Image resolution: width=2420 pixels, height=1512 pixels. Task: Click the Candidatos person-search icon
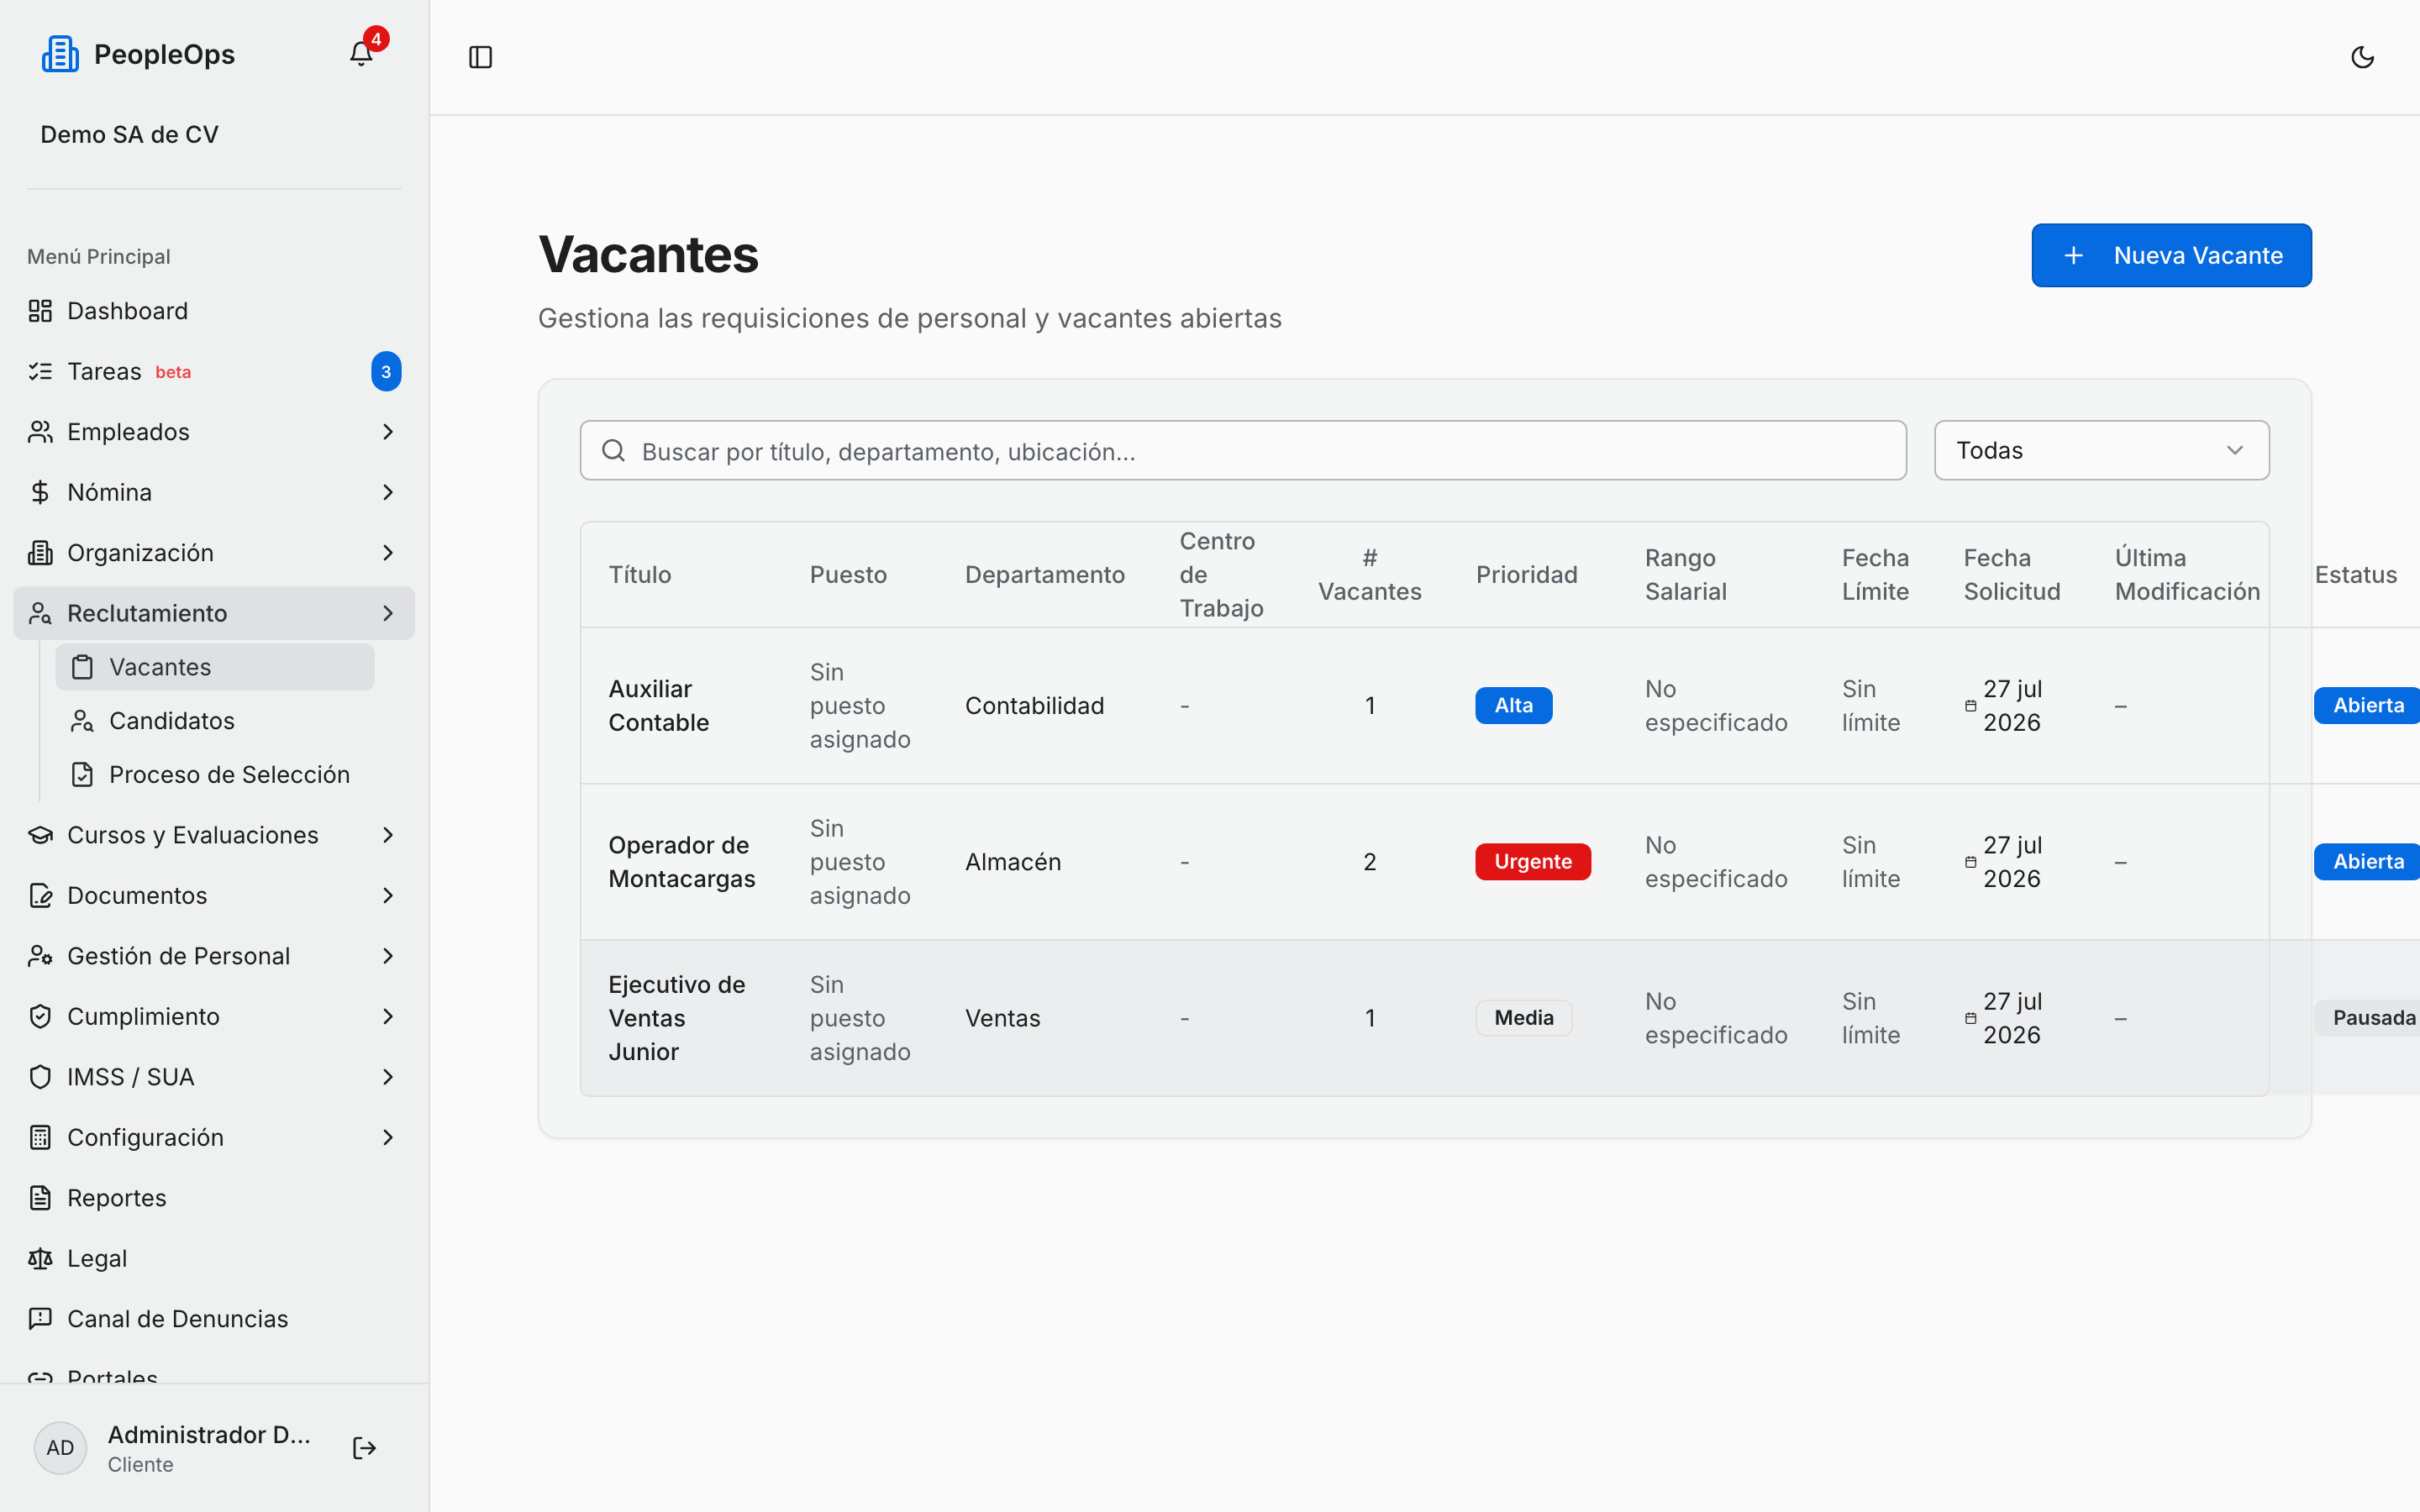coord(82,721)
